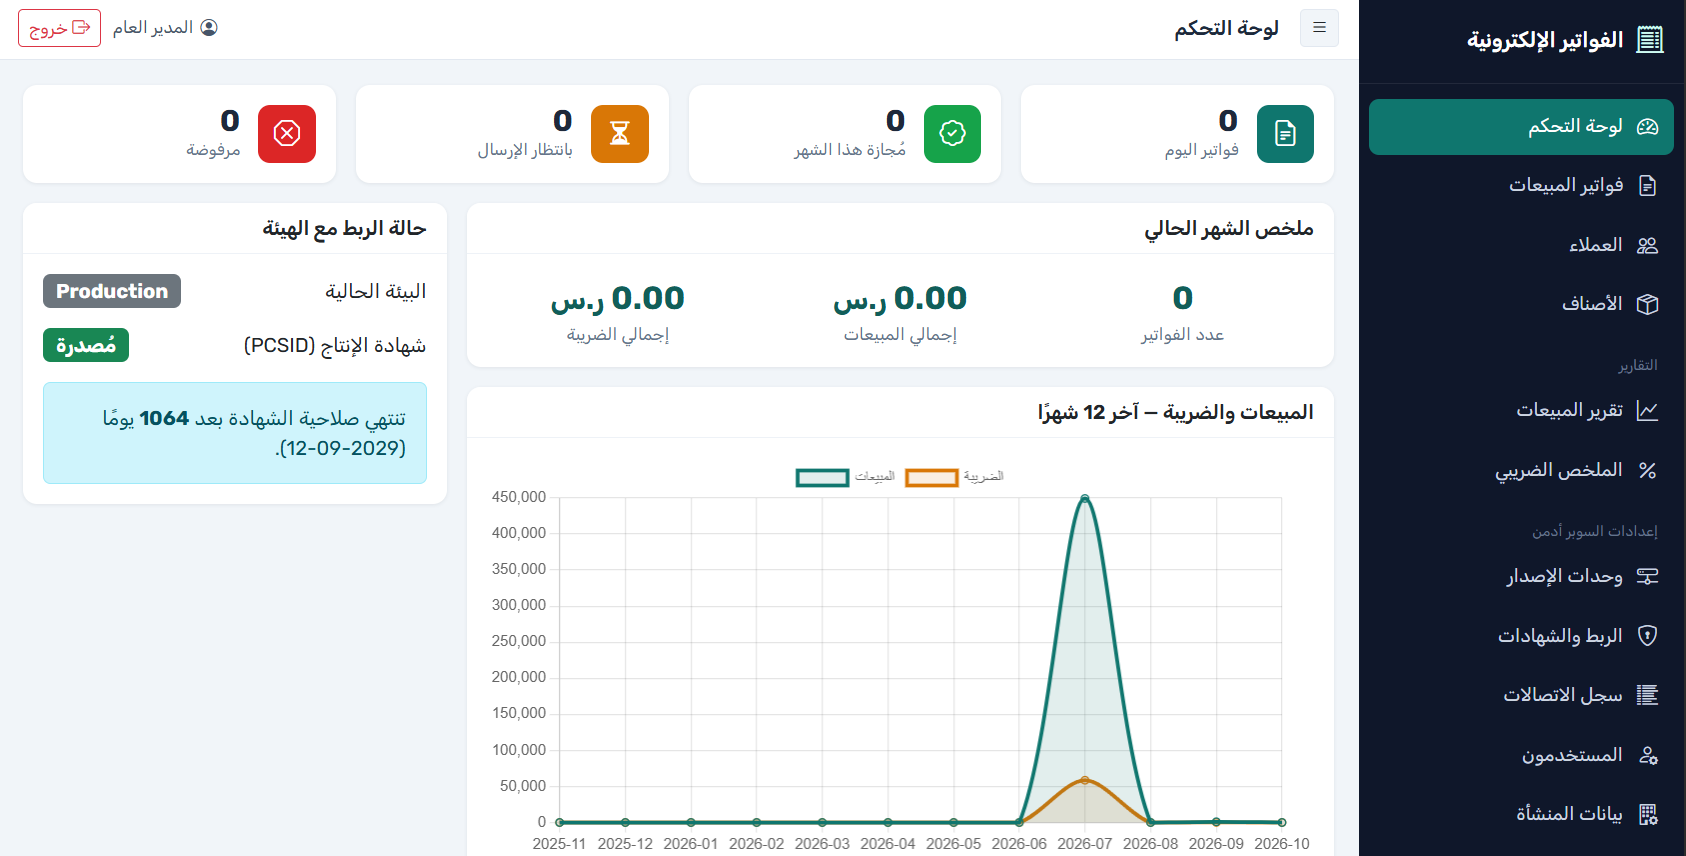Open the تقرير المبيعات sales report
This screenshot has width=1686, height=856.
(1521, 411)
